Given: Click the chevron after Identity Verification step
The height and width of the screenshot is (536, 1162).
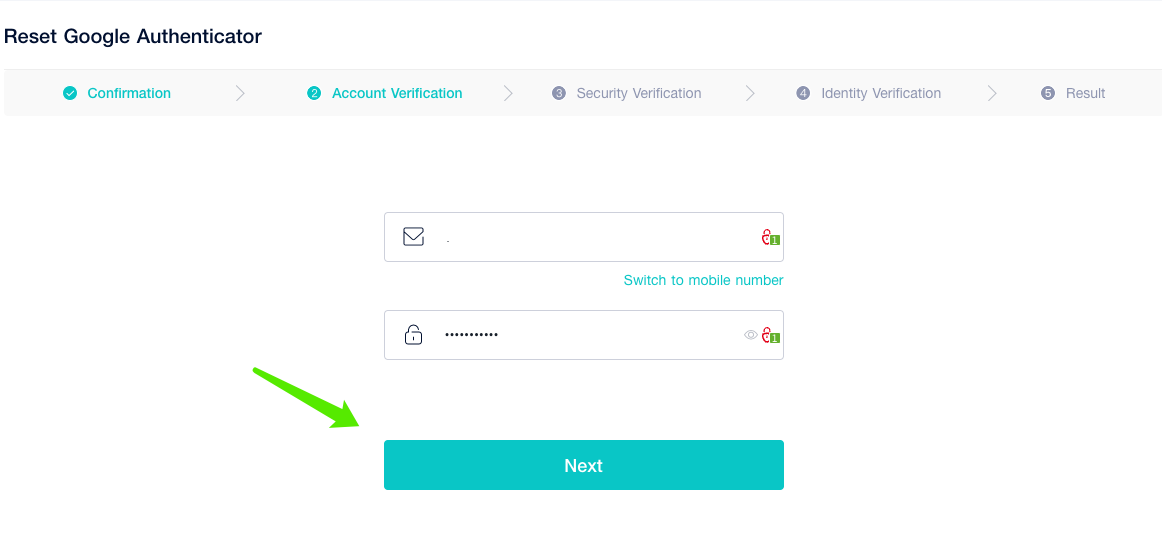Looking at the screenshot, I should click(992, 93).
